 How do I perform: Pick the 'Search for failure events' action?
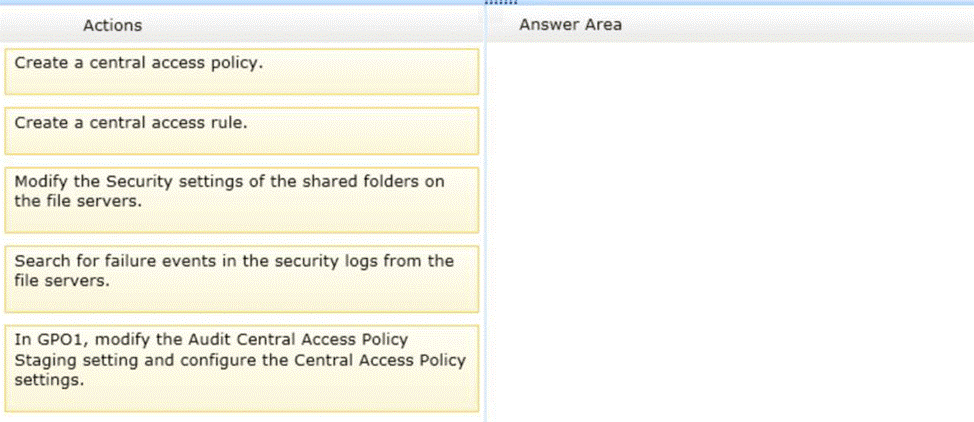241,278
